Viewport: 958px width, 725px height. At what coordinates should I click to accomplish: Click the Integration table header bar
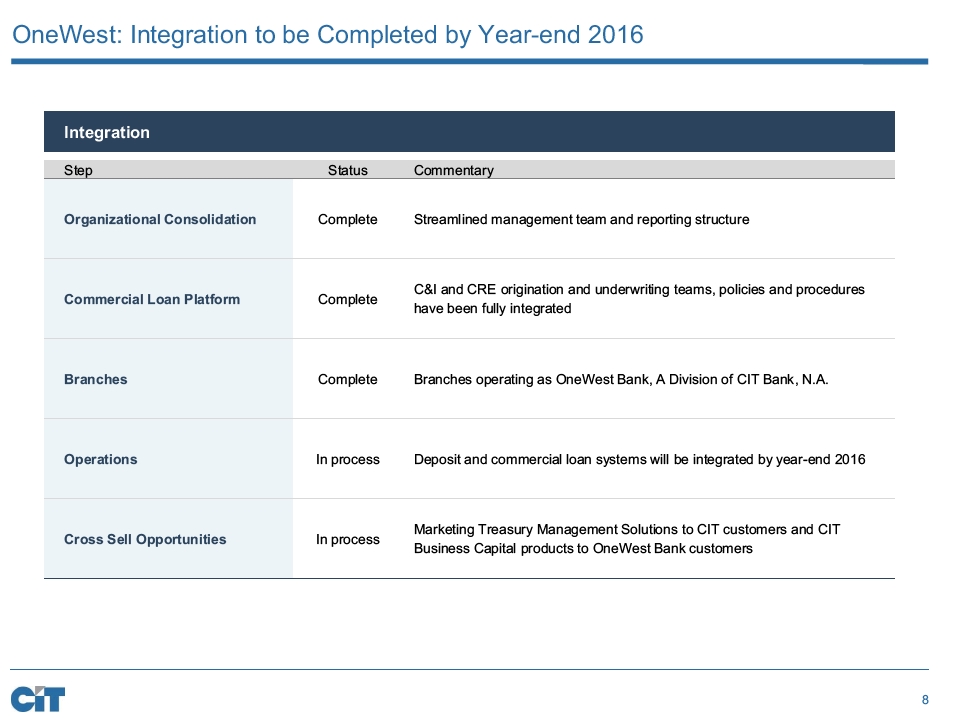(x=468, y=132)
